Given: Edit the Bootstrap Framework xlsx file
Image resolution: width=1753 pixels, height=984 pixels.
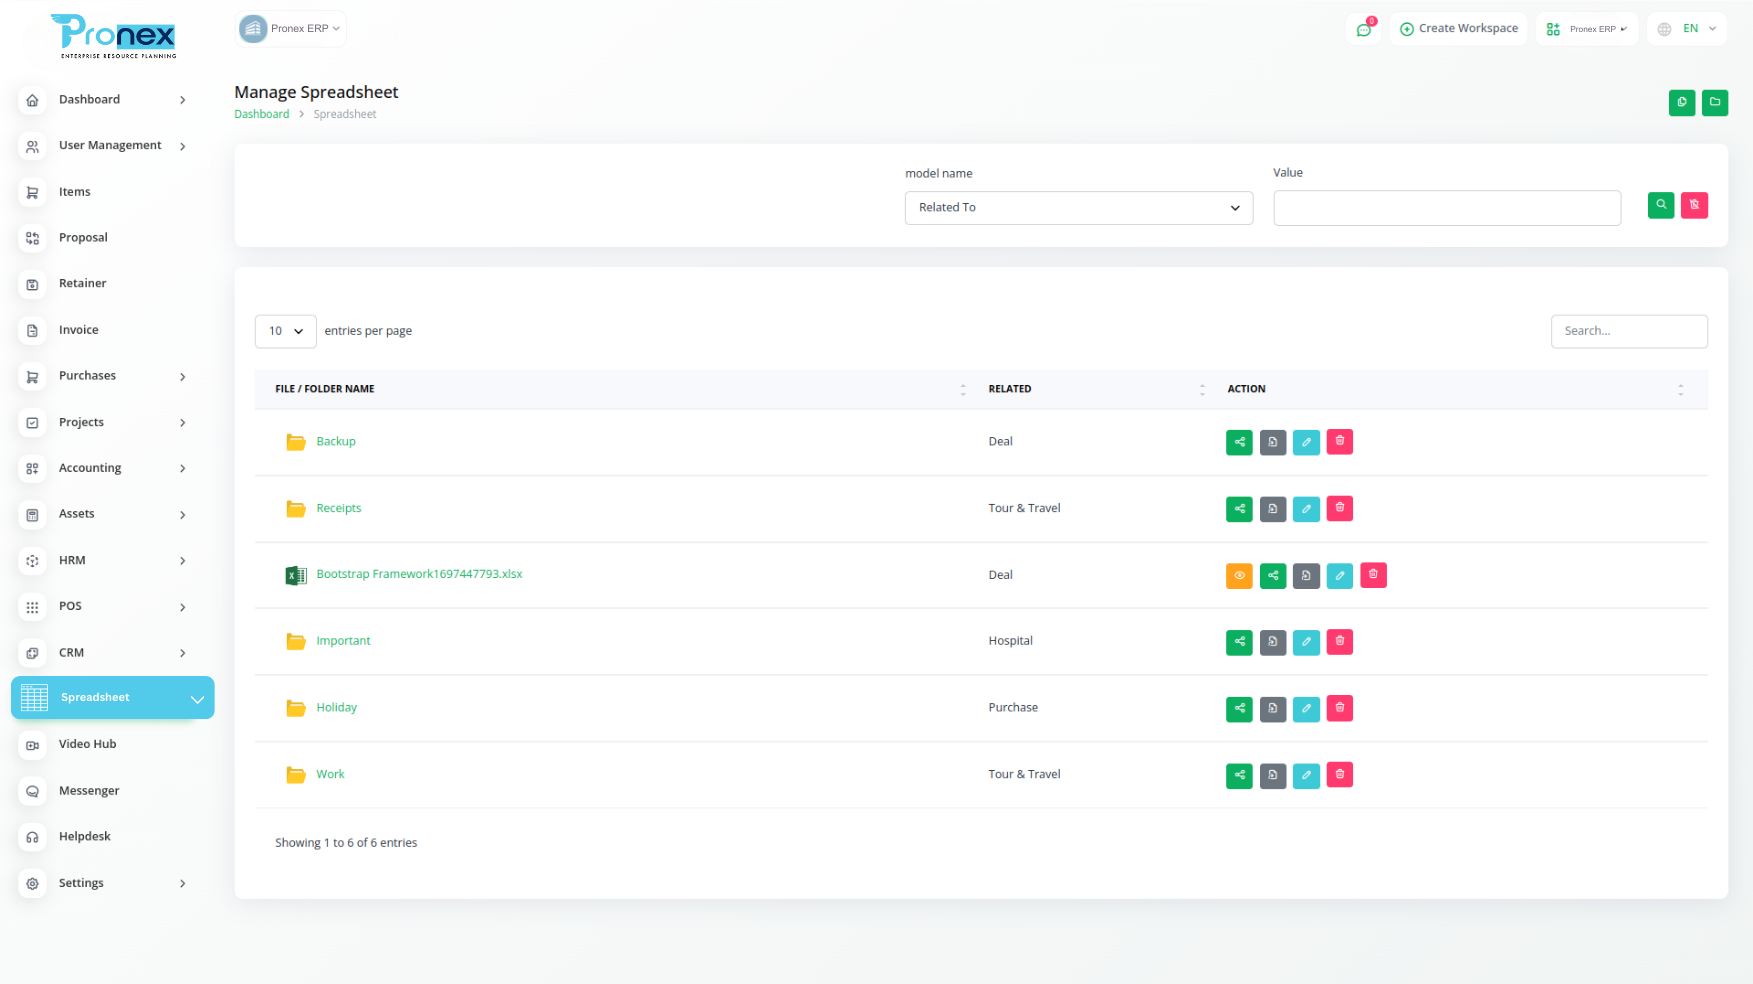Looking at the screenshot, I should pyautogui.click(x=1340, y=576).
